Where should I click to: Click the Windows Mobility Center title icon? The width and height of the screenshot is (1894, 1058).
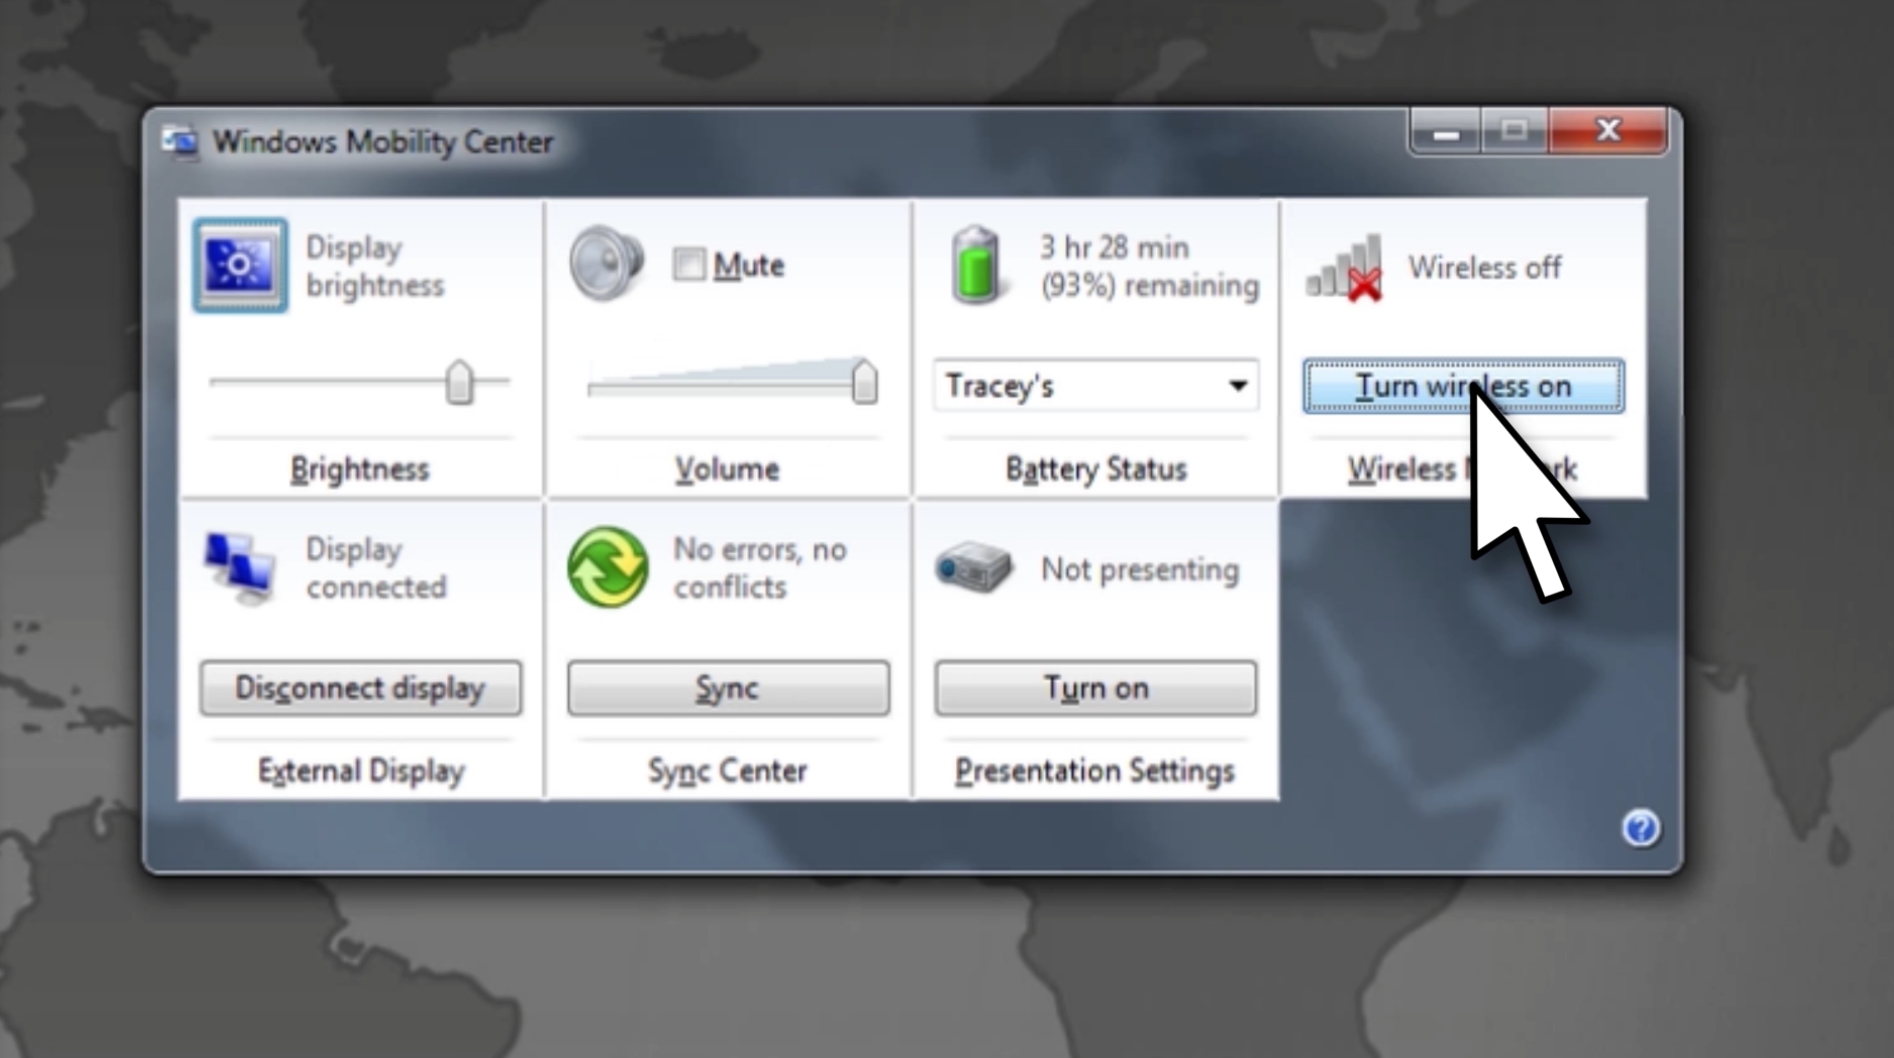pos(180,142)
